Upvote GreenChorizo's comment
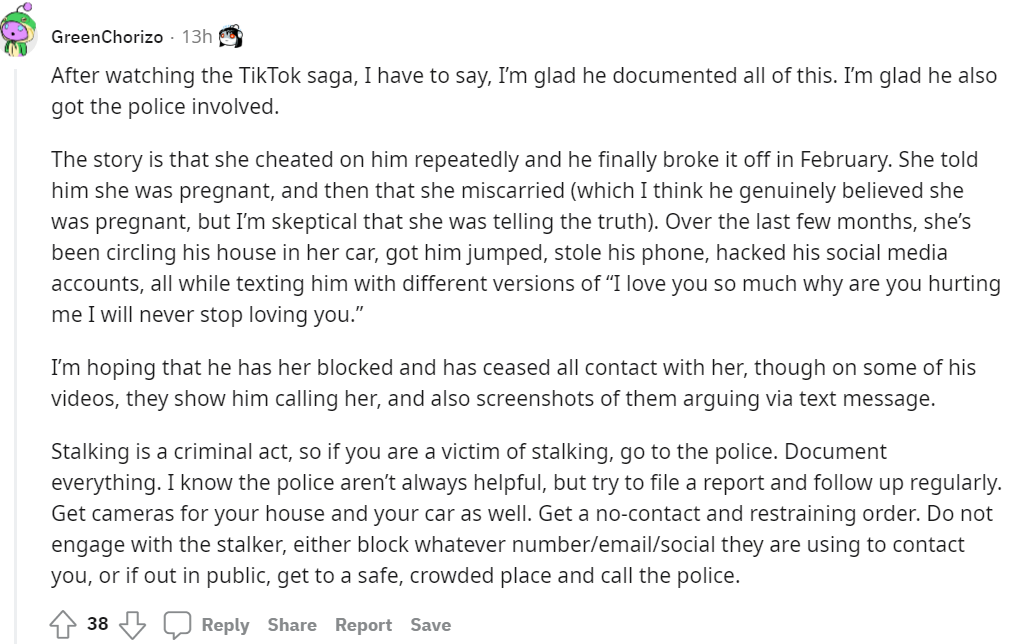Image resolution: width=1016 pixels, height=644 pixels. pos(63,625)
